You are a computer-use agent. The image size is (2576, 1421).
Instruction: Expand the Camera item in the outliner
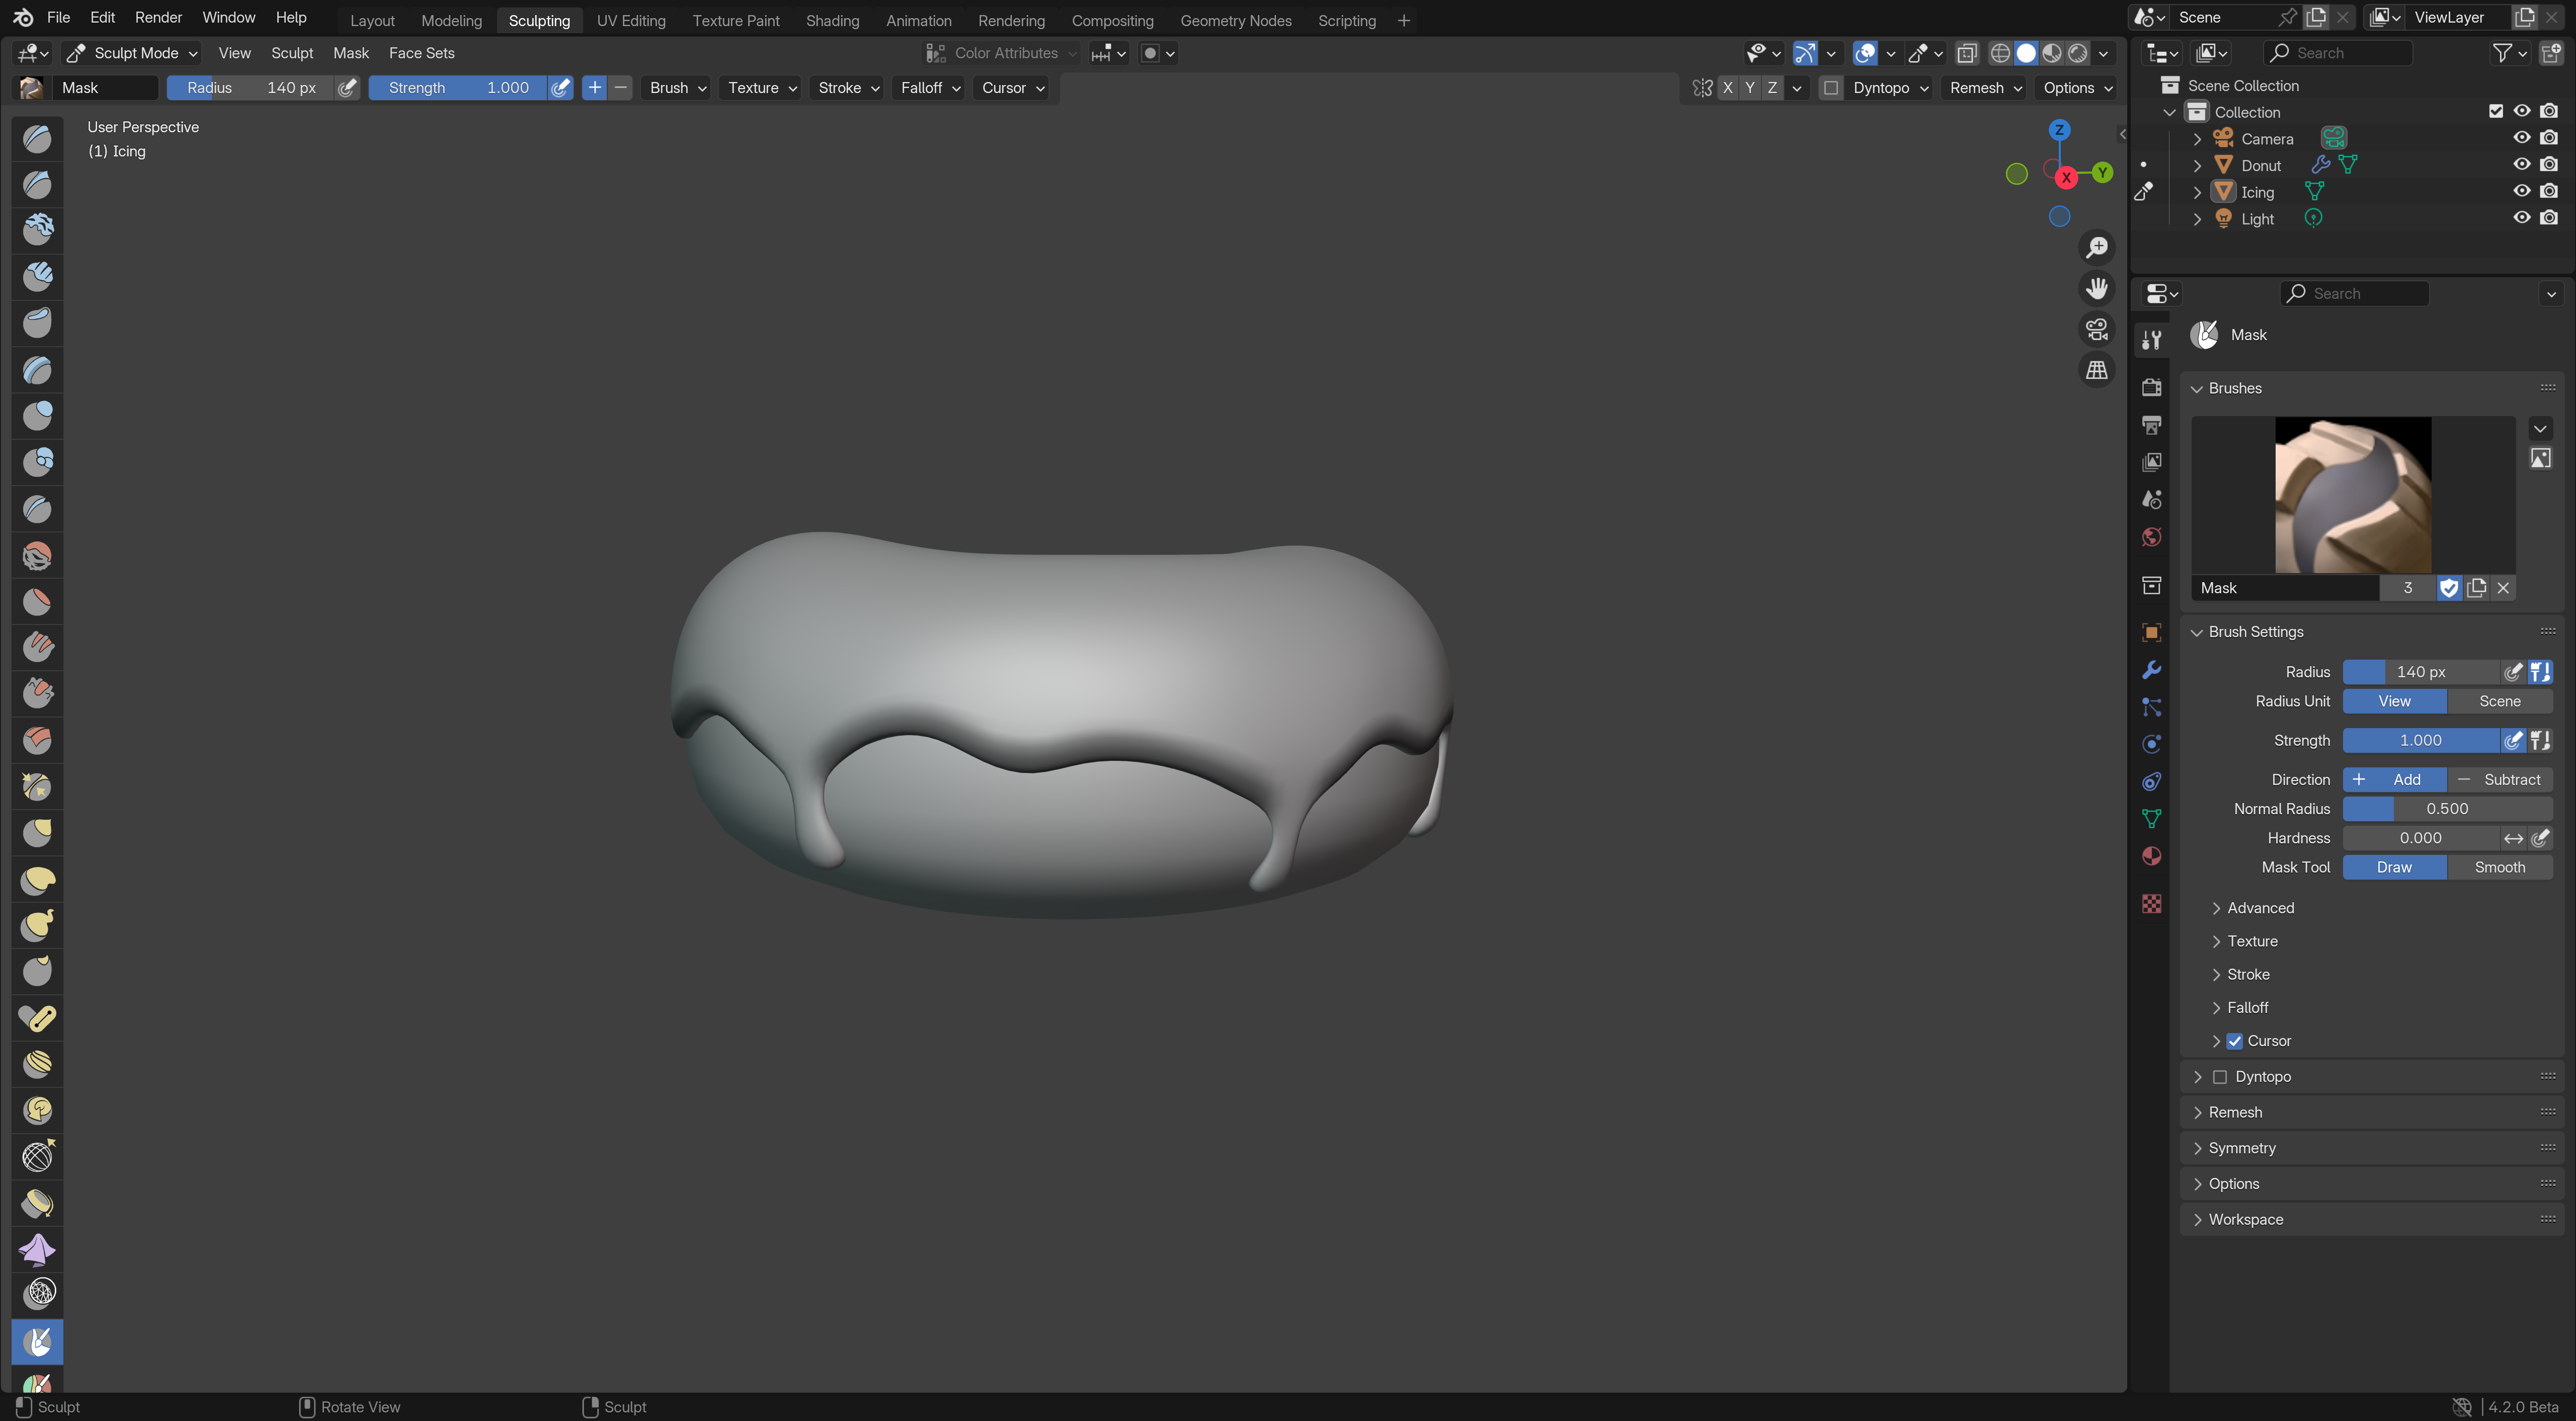[x=2197, y=139]
